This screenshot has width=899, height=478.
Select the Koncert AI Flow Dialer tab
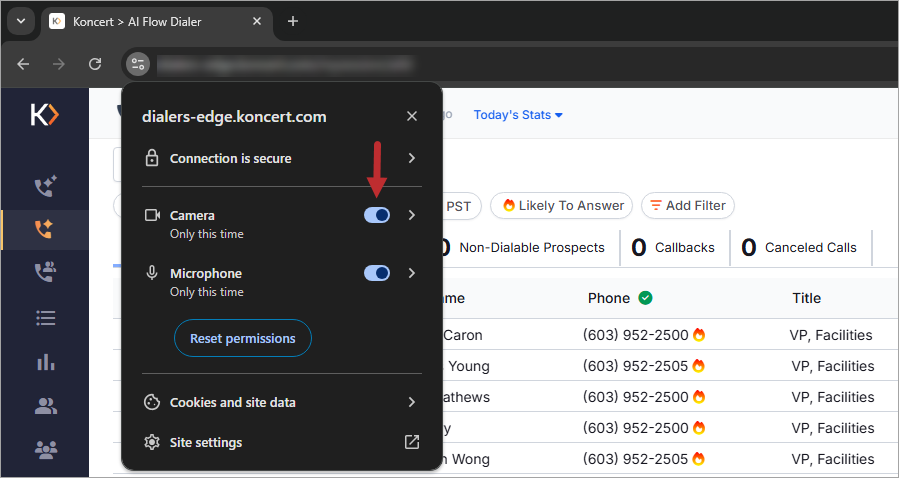tap(157, 22)
